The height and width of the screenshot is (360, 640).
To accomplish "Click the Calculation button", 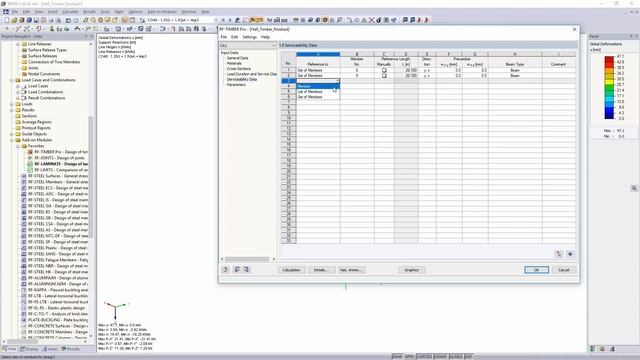I will click(x=291, y=270).
